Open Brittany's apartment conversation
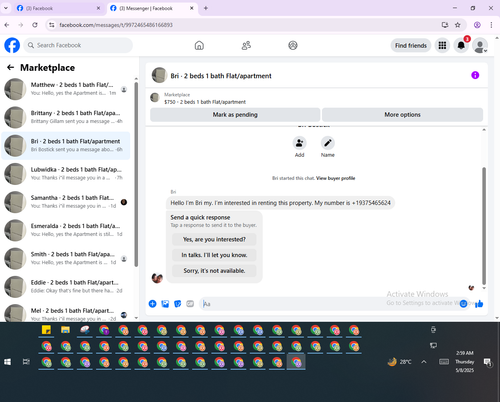The width and height of the screenshot is (500, 402). pos(66,117)
